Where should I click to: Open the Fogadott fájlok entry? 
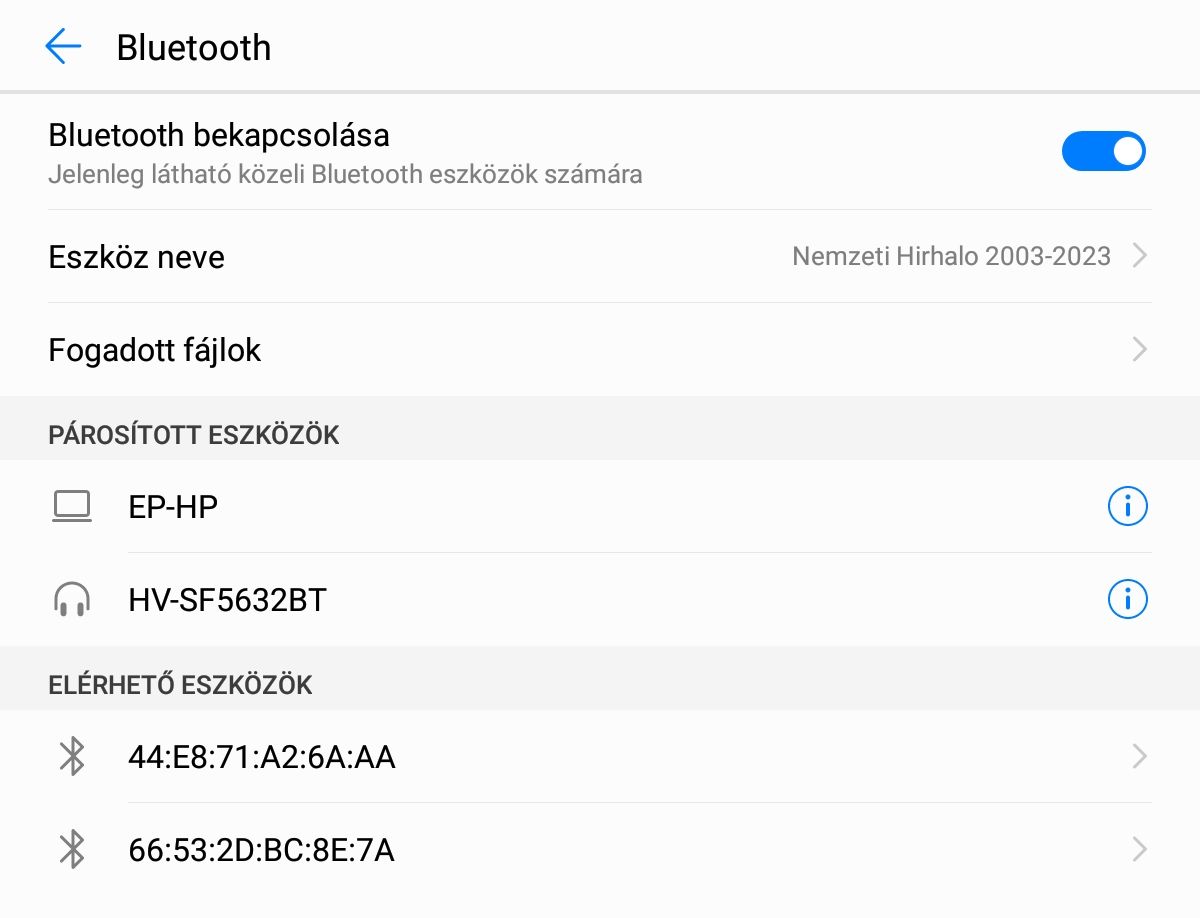[155, 350]
